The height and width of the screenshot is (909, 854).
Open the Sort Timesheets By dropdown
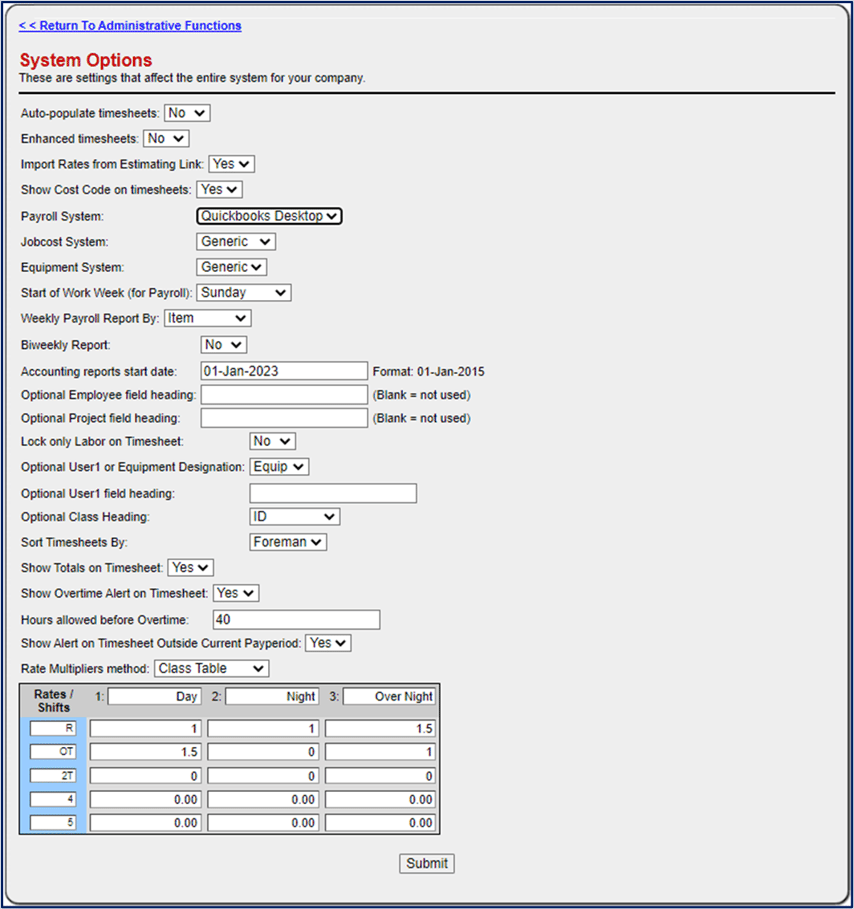tap(288, 541)
